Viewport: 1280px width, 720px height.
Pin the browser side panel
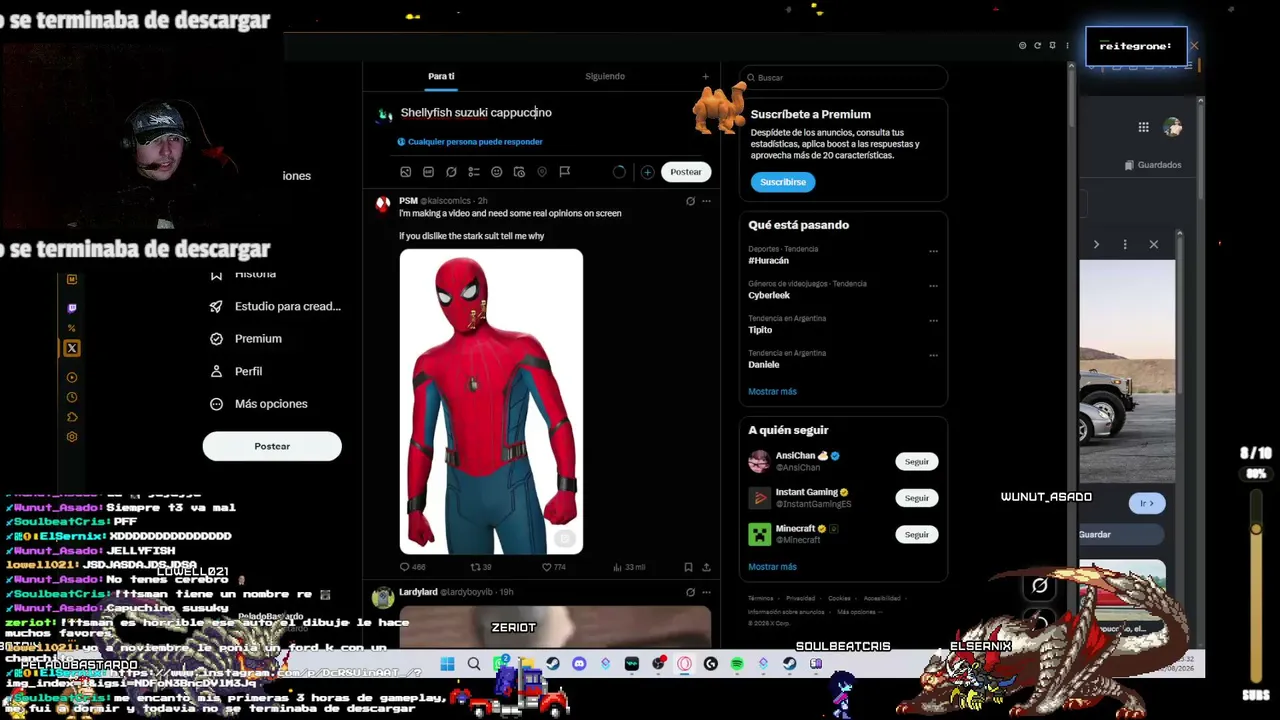tap(1052, 45)
